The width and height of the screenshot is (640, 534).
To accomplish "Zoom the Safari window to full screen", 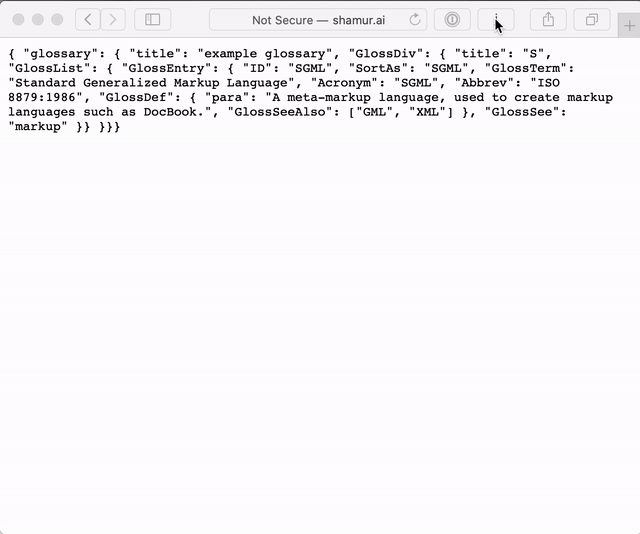I will [57, 20].
